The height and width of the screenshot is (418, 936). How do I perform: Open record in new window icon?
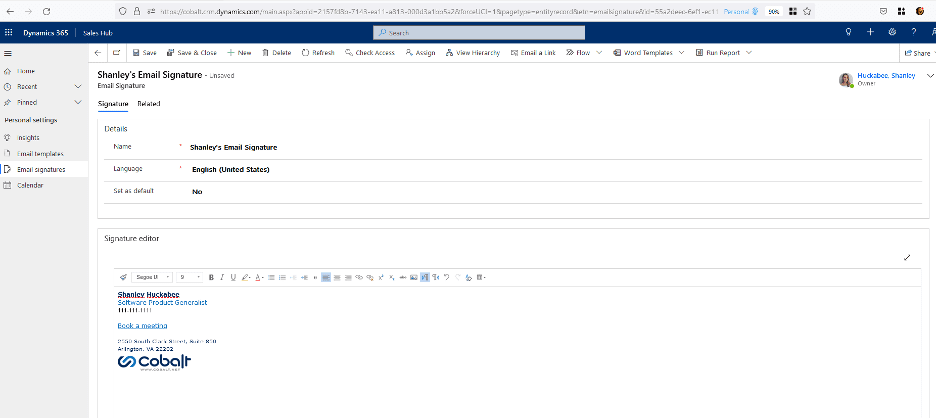[x=116, y=53]
